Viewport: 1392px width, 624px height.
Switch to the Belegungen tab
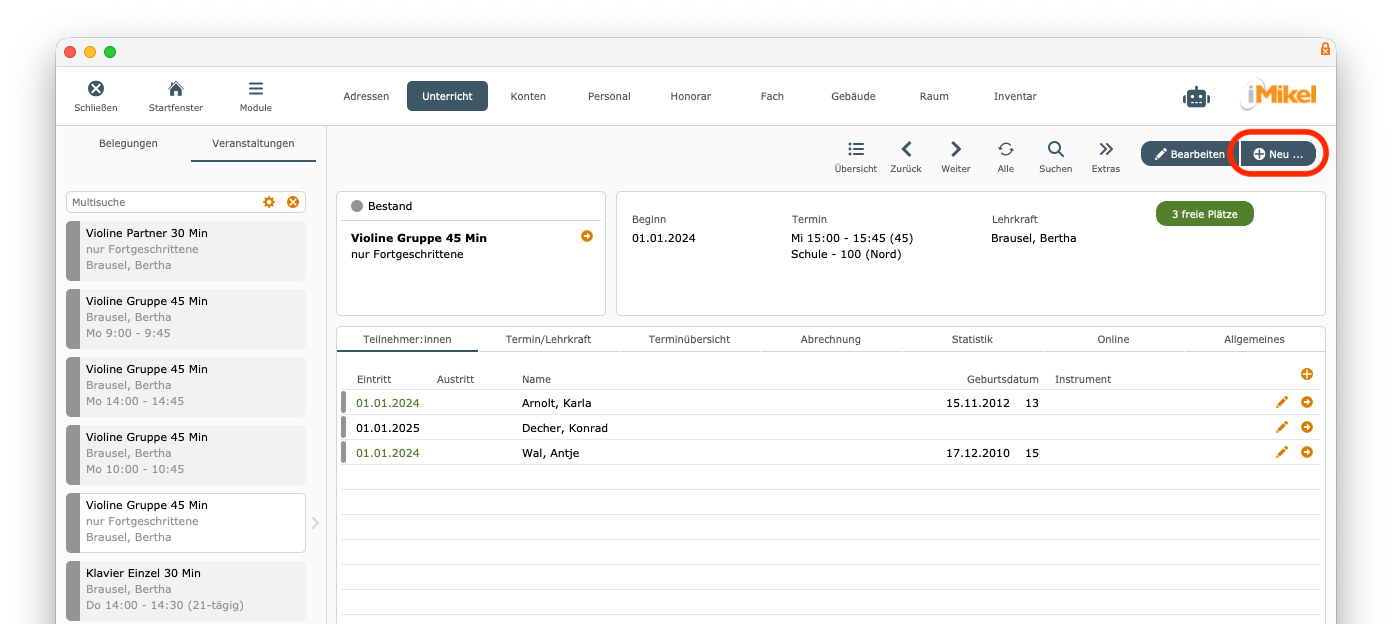click(x=128, y=144)
